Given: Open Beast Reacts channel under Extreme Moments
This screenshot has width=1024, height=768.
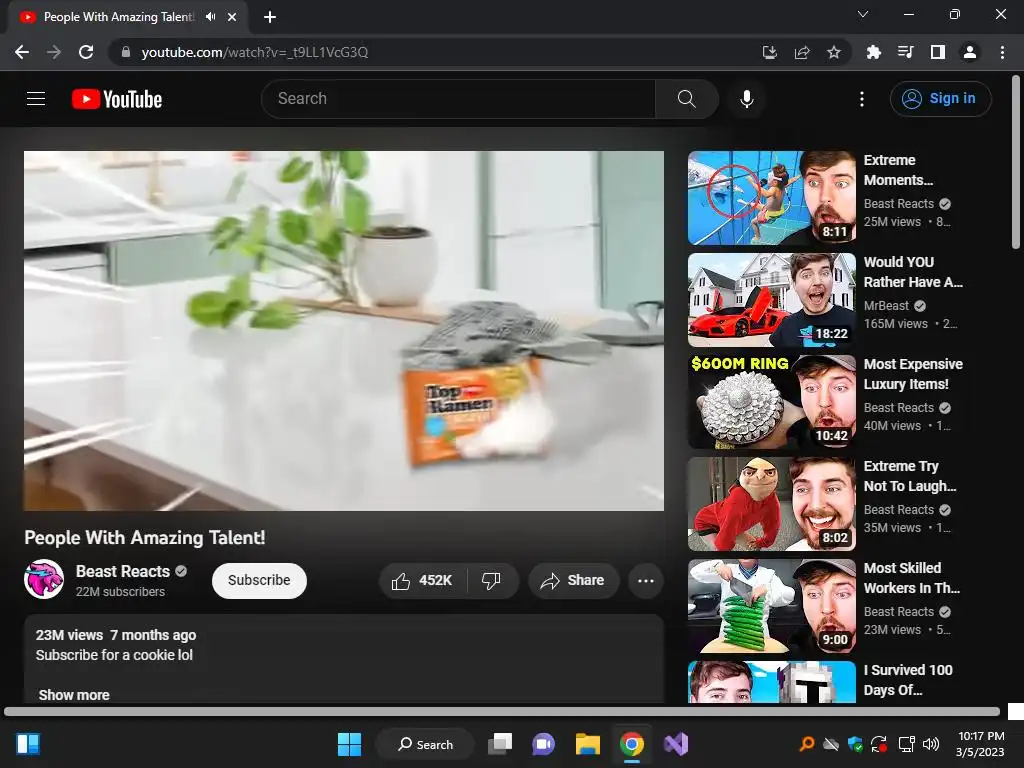Looking at the screenshot, I should (x=899, y=204).
